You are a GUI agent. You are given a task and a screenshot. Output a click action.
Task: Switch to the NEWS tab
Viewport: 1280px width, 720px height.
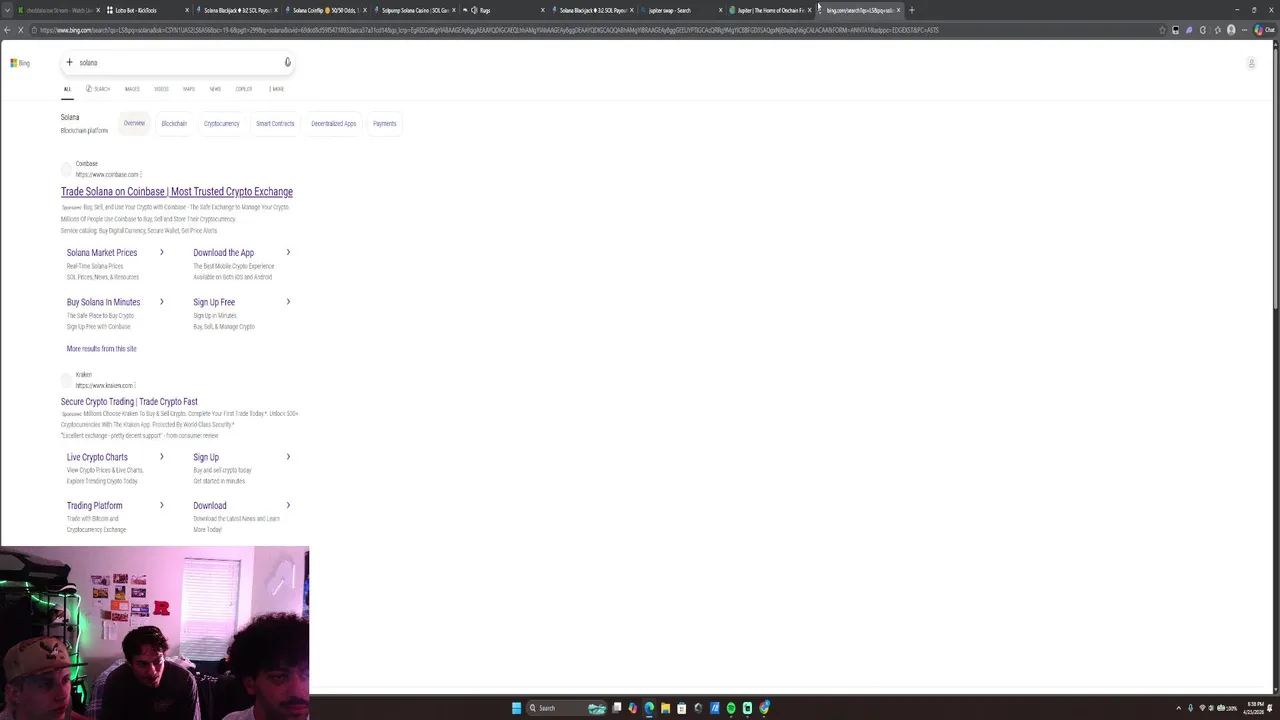click(215, 89)
